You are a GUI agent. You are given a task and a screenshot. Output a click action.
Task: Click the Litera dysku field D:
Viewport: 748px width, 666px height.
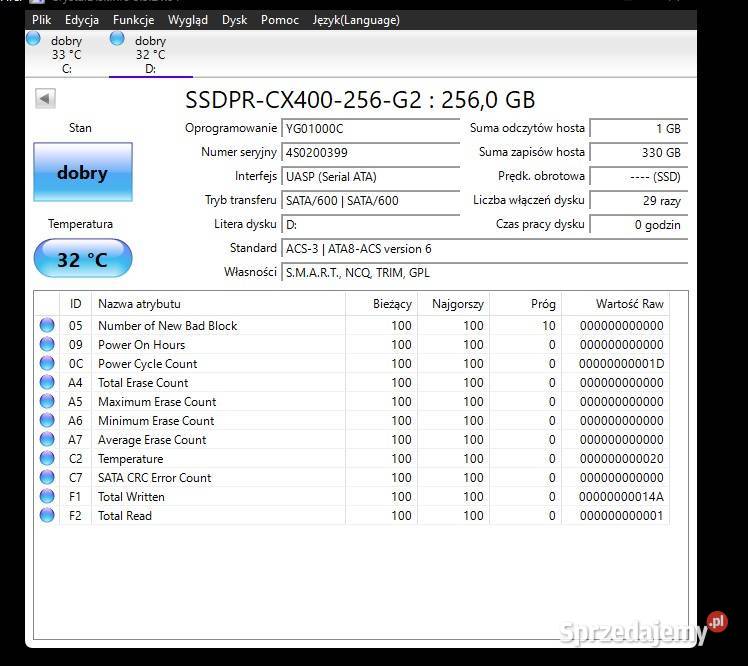pyautogui.click(x=370, y=225)
